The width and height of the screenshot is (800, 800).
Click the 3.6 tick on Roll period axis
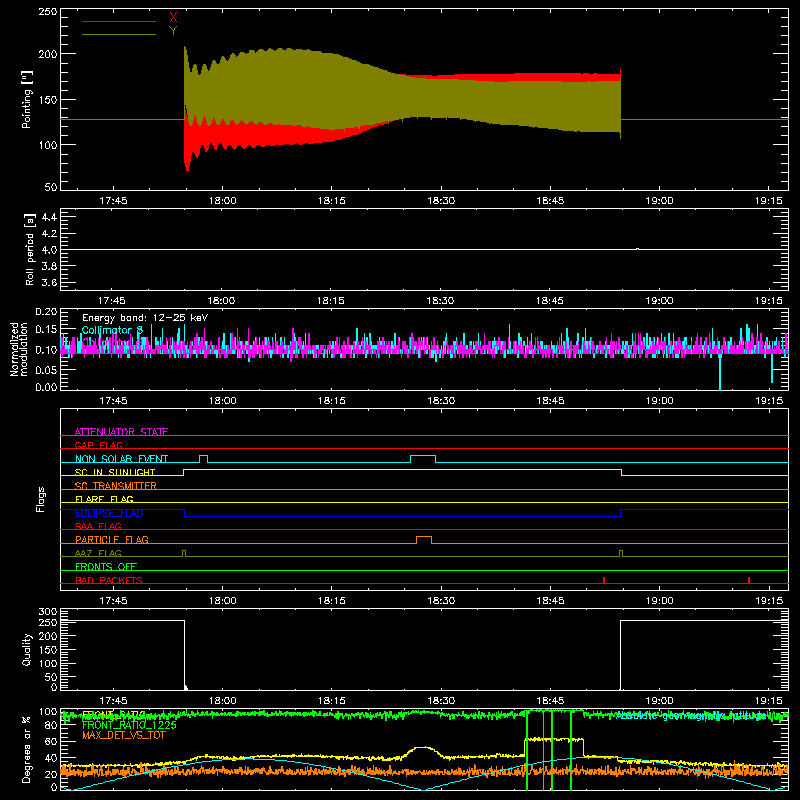pos(49,282)
